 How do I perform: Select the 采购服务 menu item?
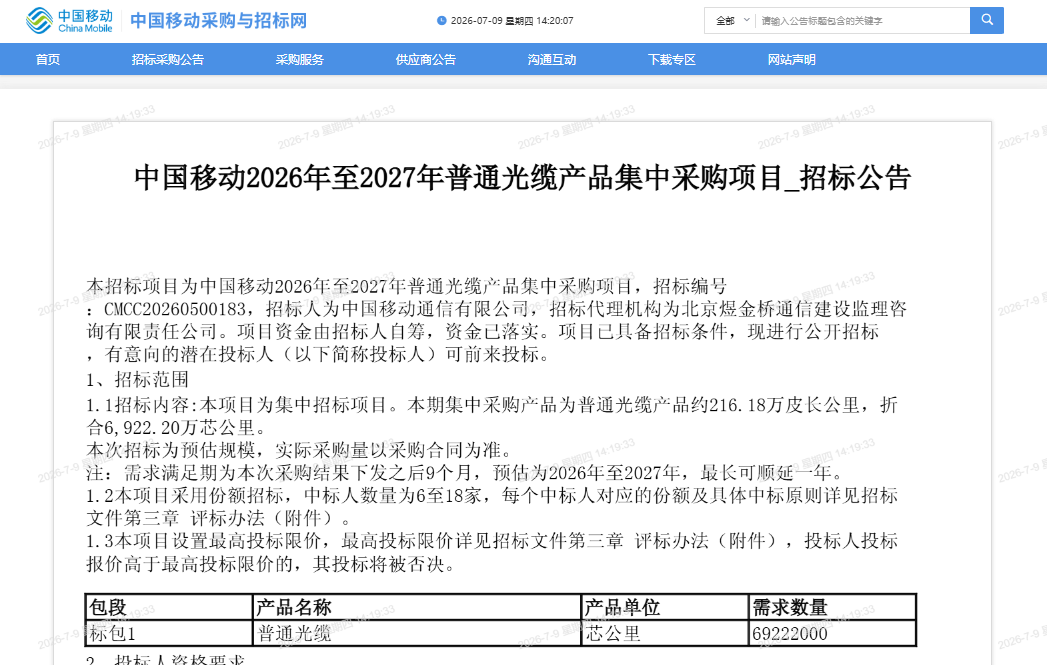click(299, 59)
